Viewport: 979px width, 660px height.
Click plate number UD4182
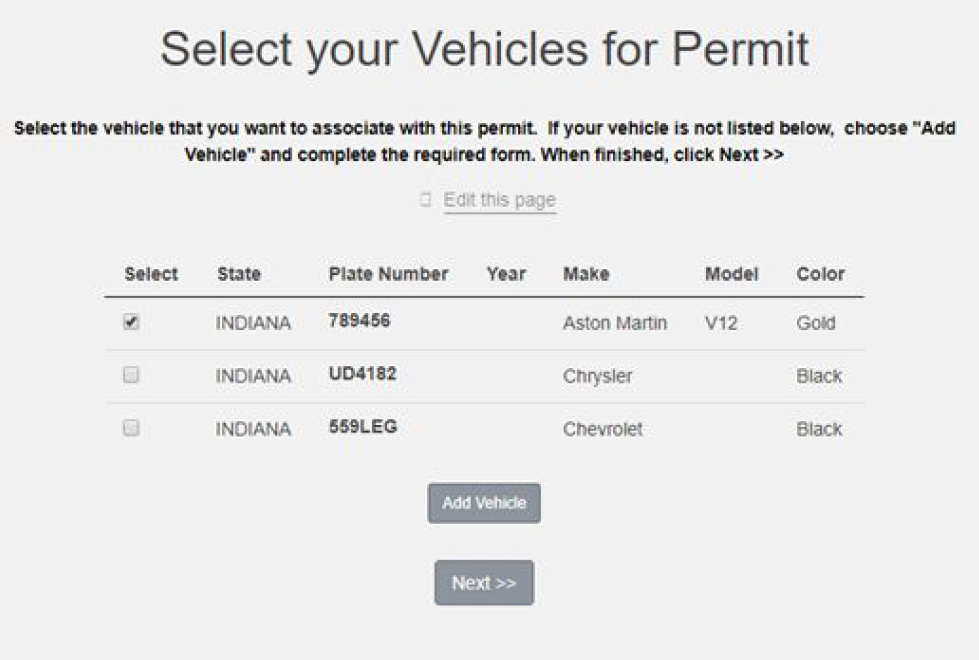point(362,374)
